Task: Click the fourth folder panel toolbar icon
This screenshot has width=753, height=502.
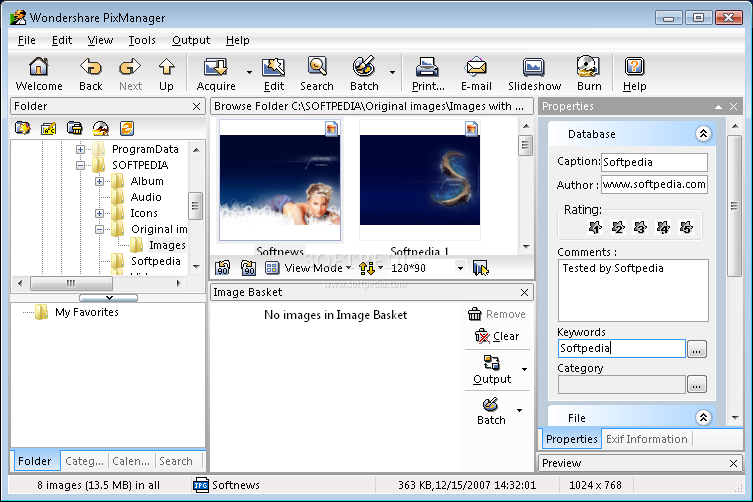Action: click(x=100, y=128)
